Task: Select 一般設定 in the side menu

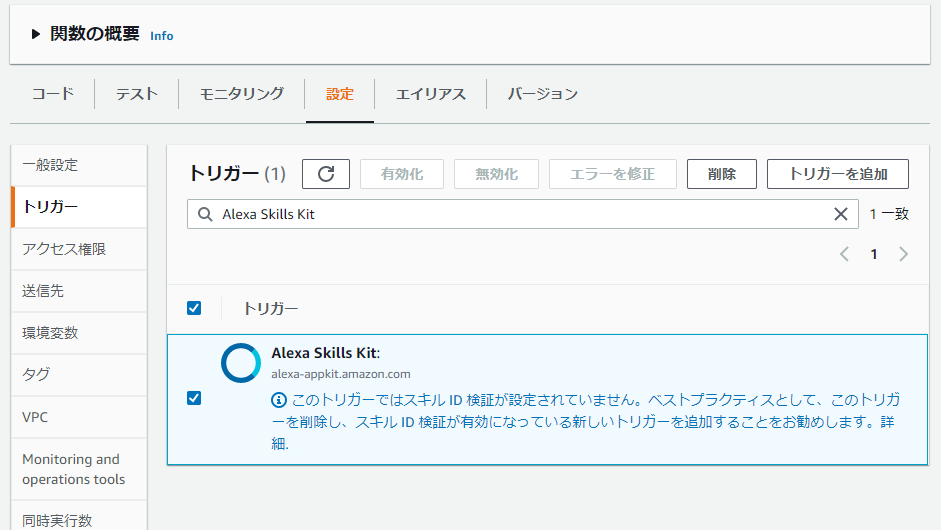Action: (x=79, y=165)
